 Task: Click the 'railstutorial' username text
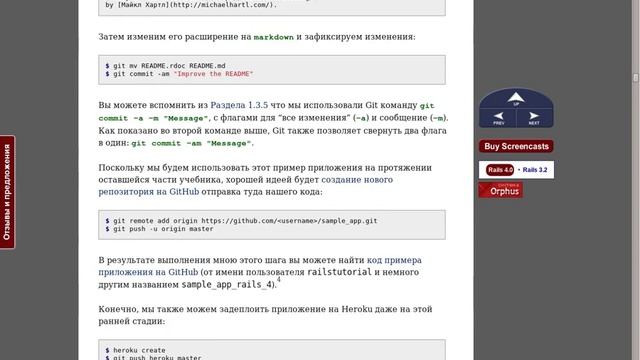point(339,272)
